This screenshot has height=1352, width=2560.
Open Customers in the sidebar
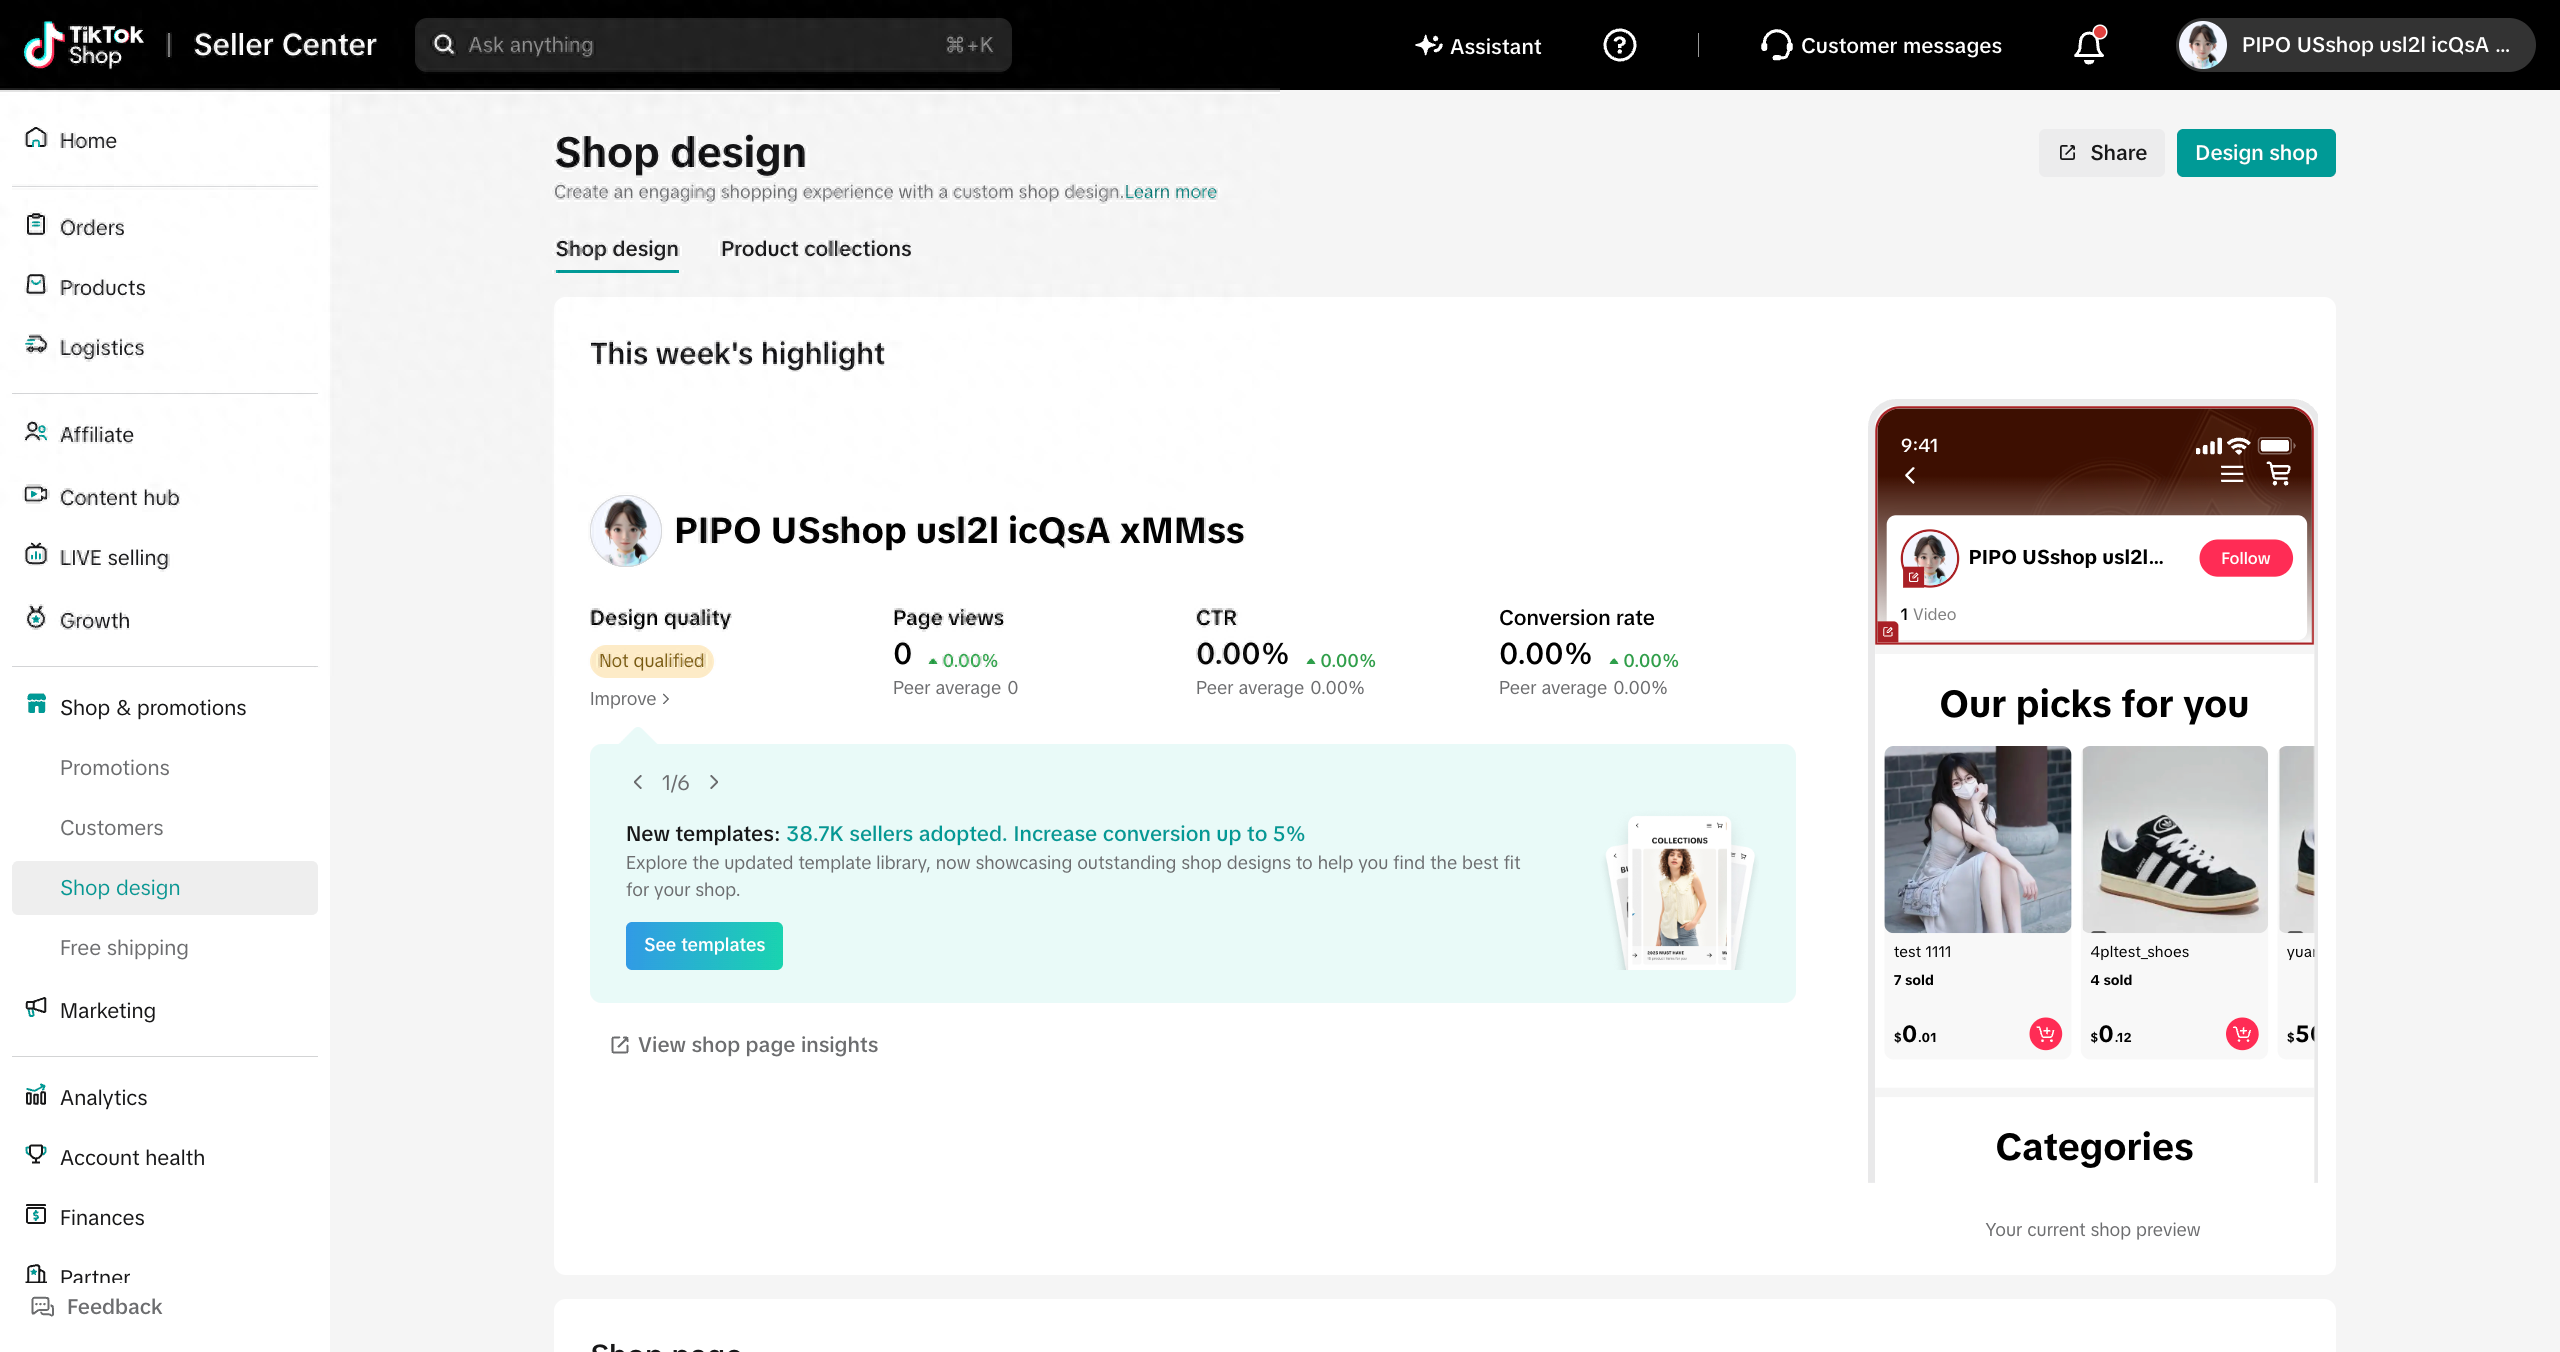pos(111,827)
